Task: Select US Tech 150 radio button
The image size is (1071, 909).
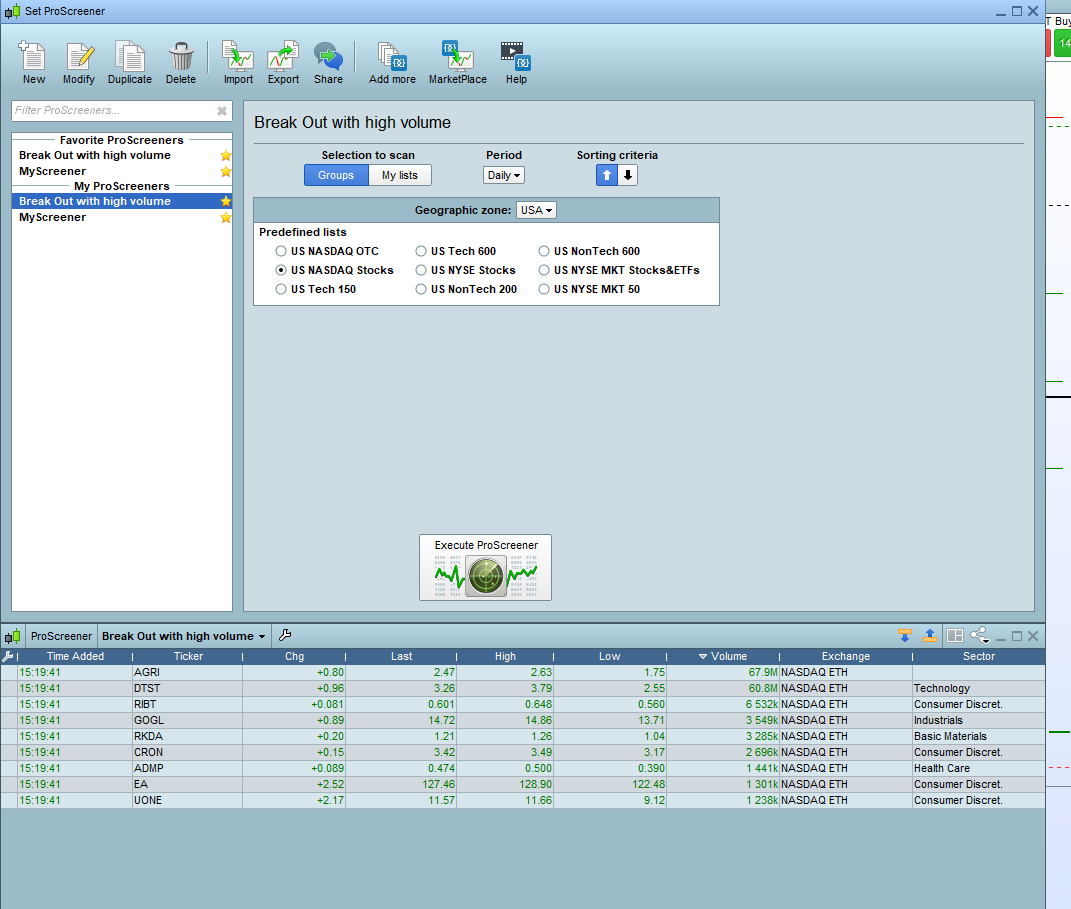Action: pyautogui.click(x=282, y=290)
